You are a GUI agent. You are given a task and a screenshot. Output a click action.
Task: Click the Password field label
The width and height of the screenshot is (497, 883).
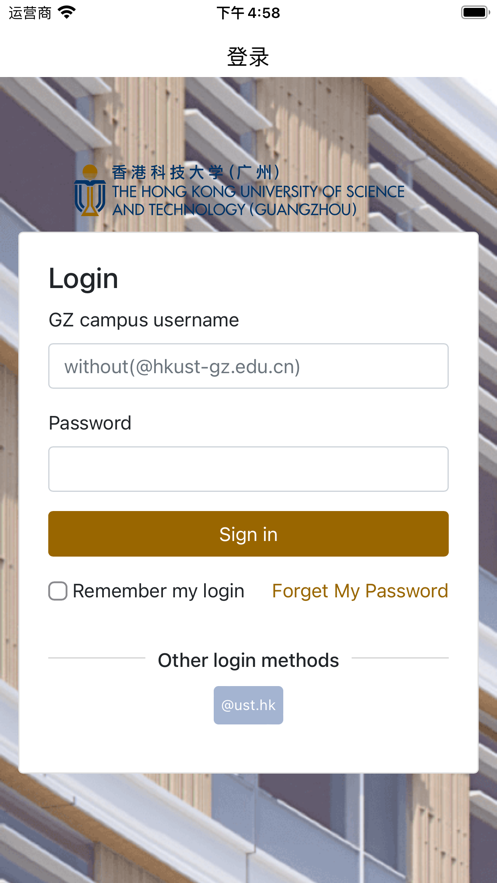point(90,423)
